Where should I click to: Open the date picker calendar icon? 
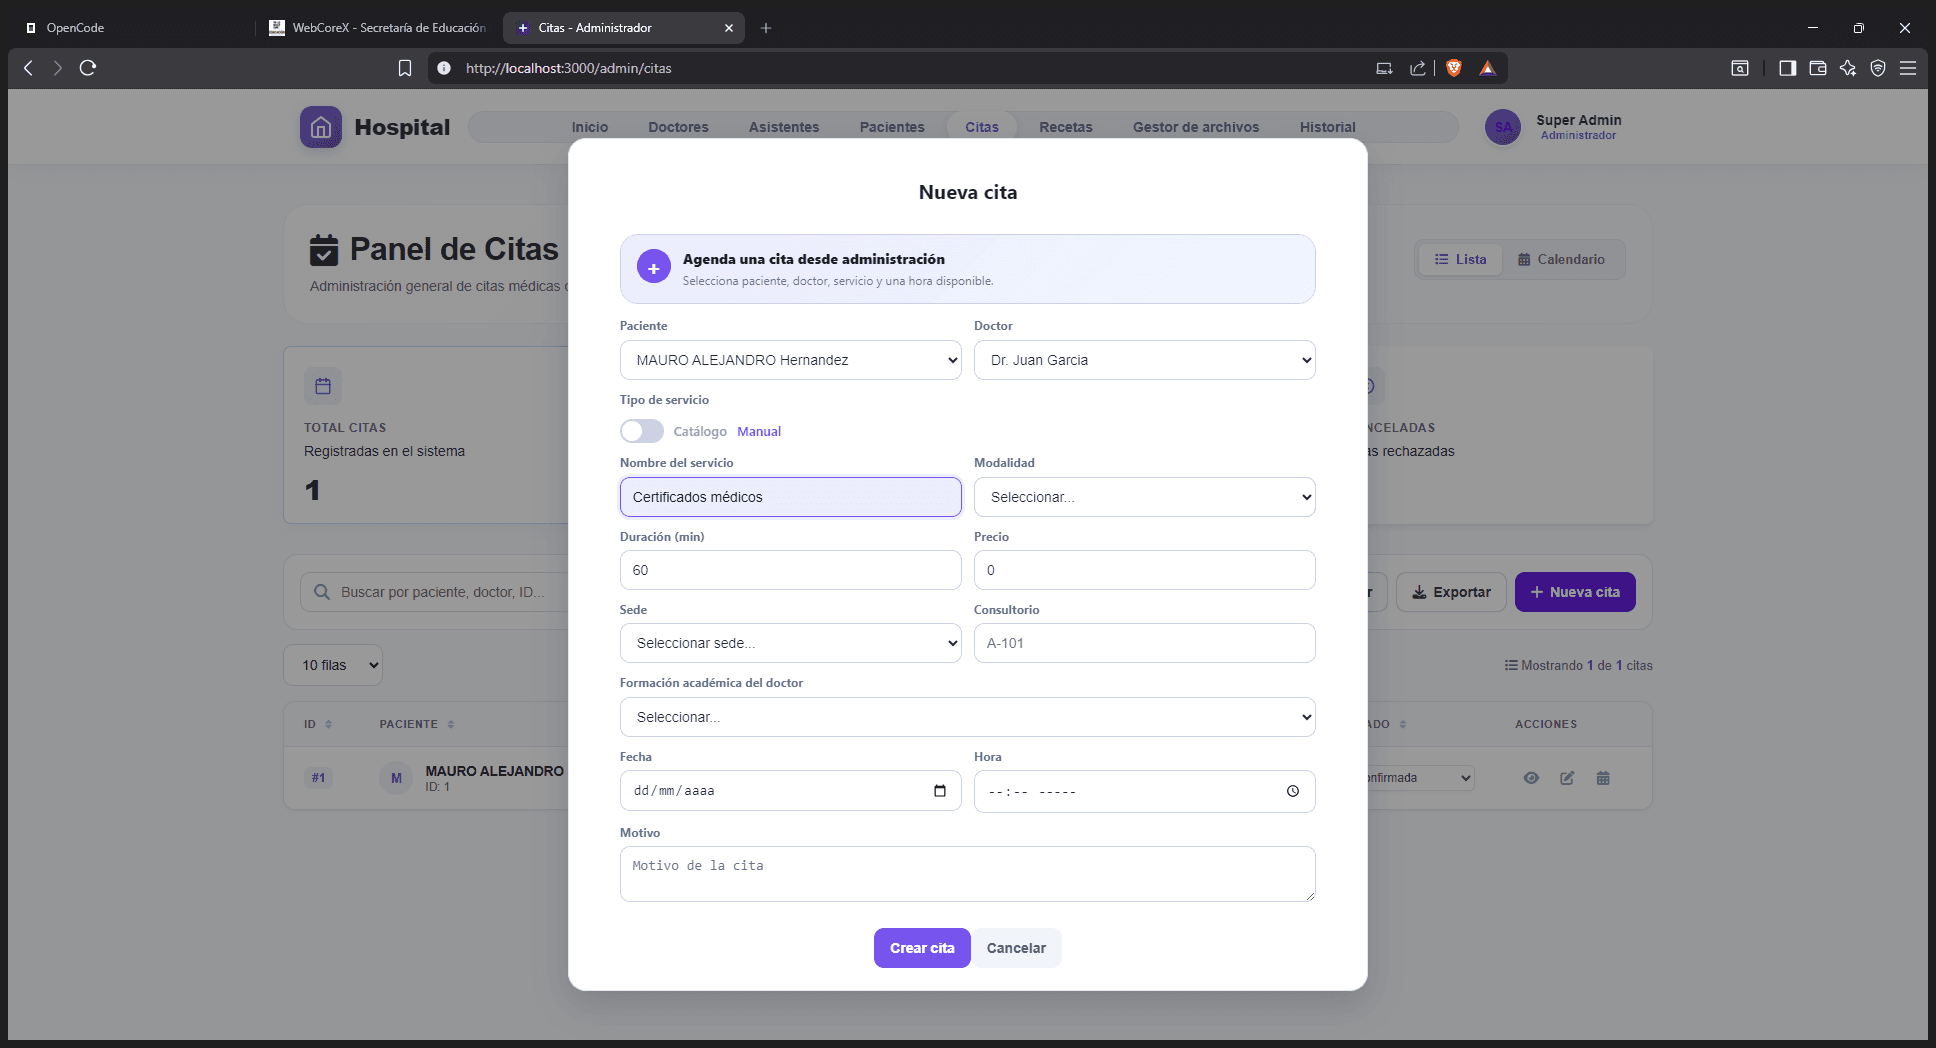tap(940, 791)
